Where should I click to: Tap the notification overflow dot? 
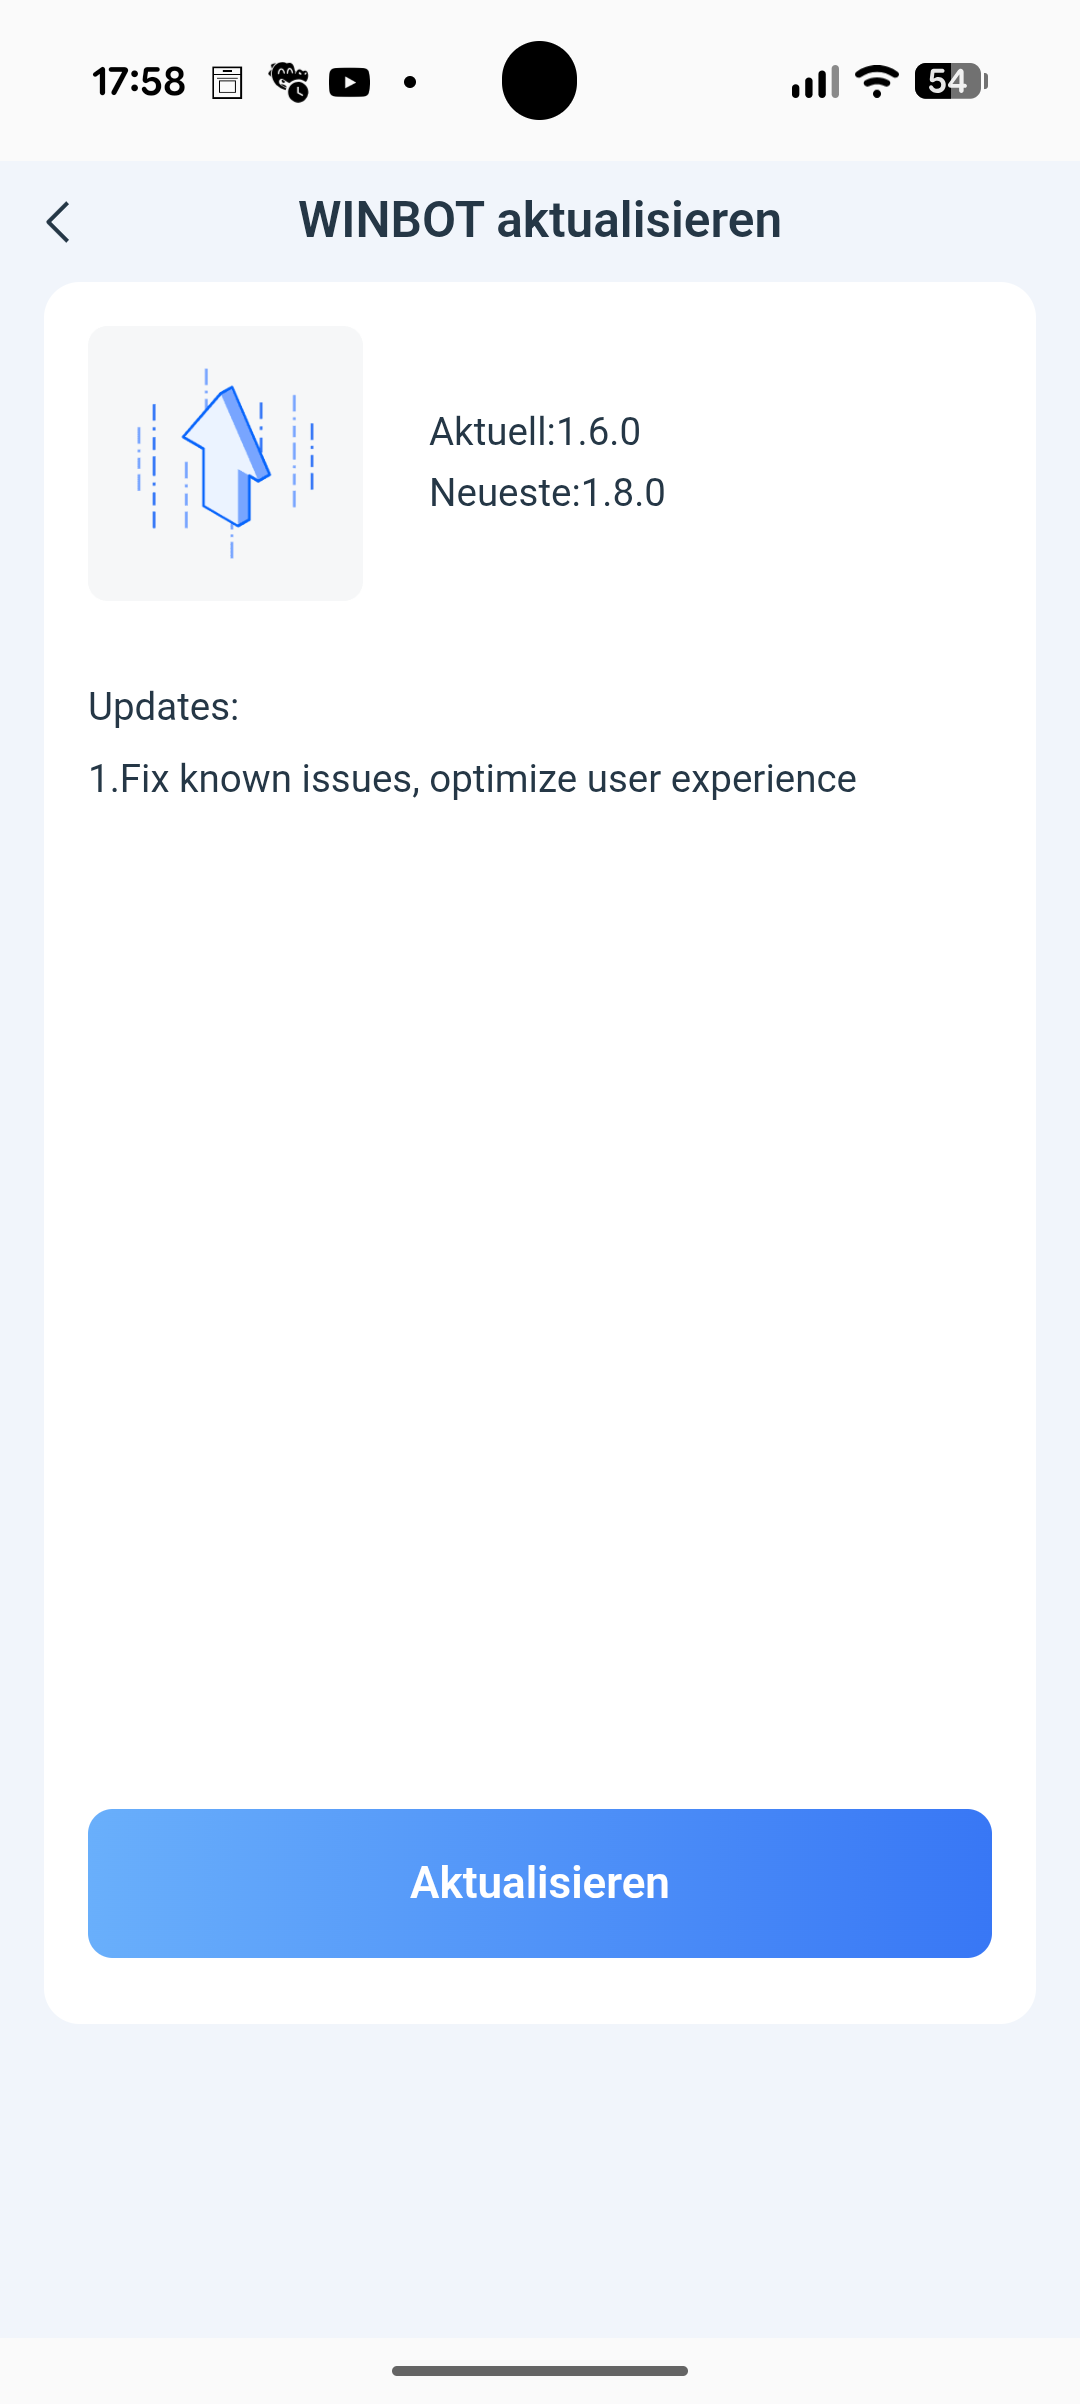(410, 82)
